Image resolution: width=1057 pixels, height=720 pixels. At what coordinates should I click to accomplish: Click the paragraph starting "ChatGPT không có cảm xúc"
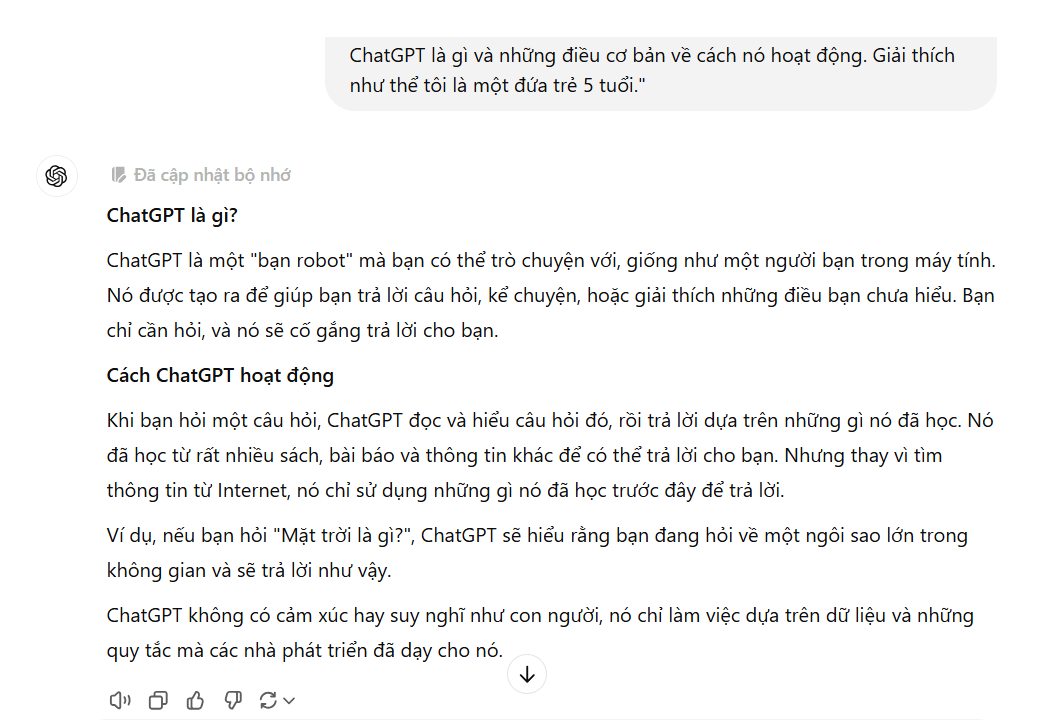coord(540,633)
